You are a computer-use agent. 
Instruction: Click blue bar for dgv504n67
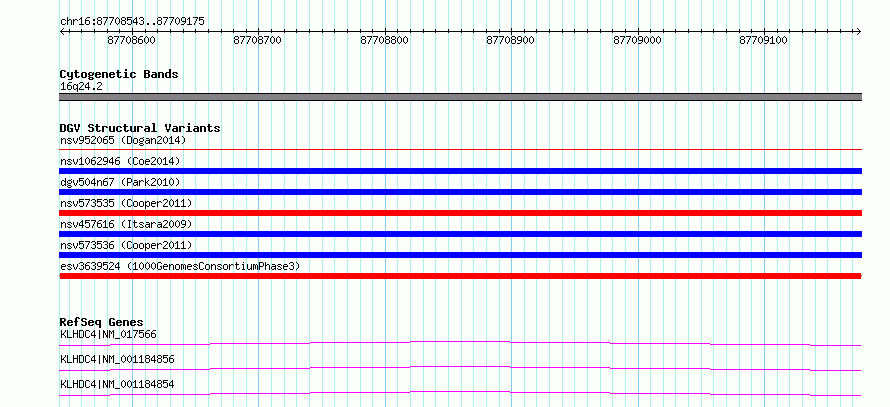pyautogui.click(x=460, y=192)
